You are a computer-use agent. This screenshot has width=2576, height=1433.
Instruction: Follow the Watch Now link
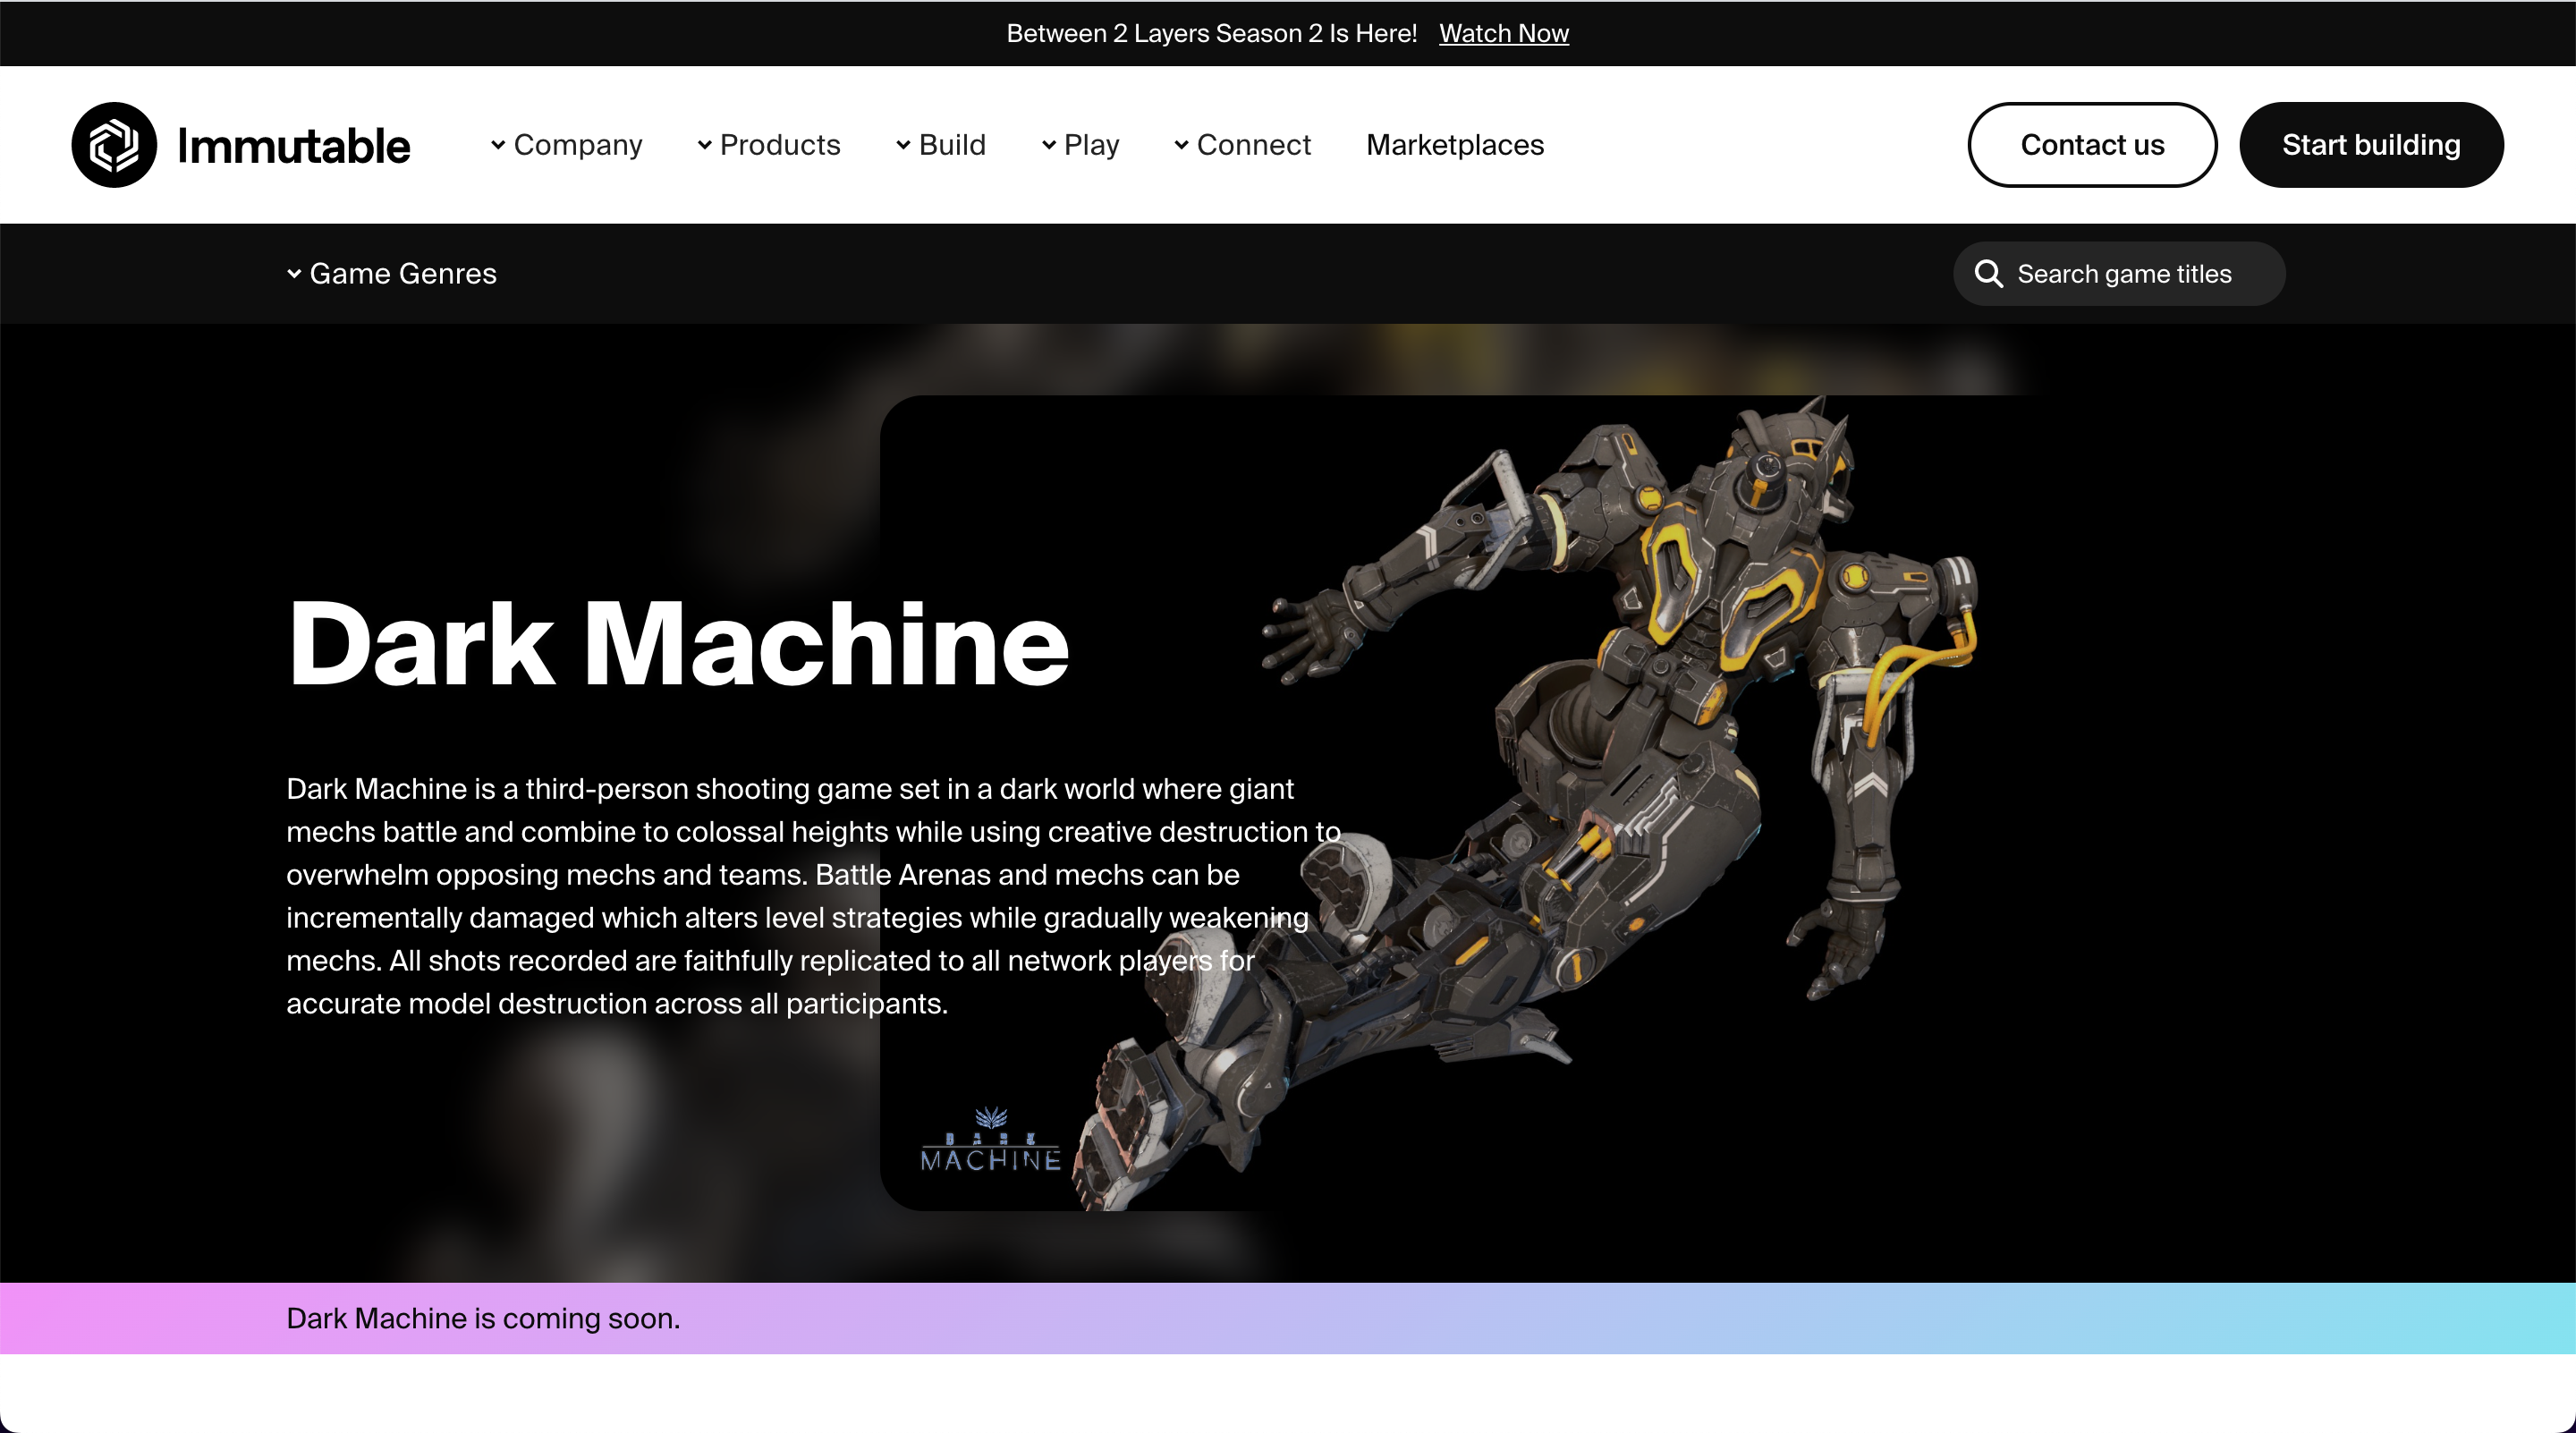point(1504,33)
